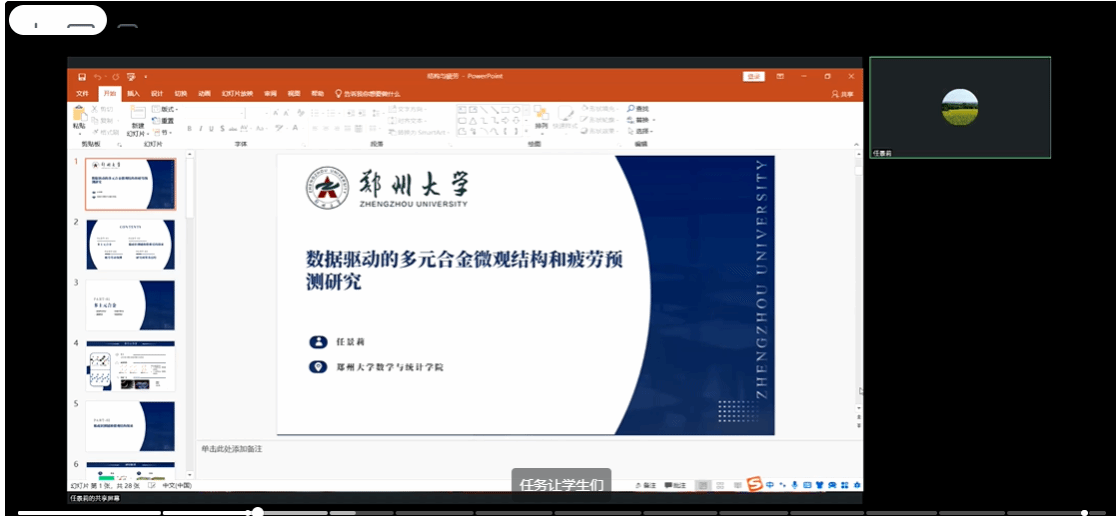Open the Replace (替换) dropdown

click(x=641, y=120)
